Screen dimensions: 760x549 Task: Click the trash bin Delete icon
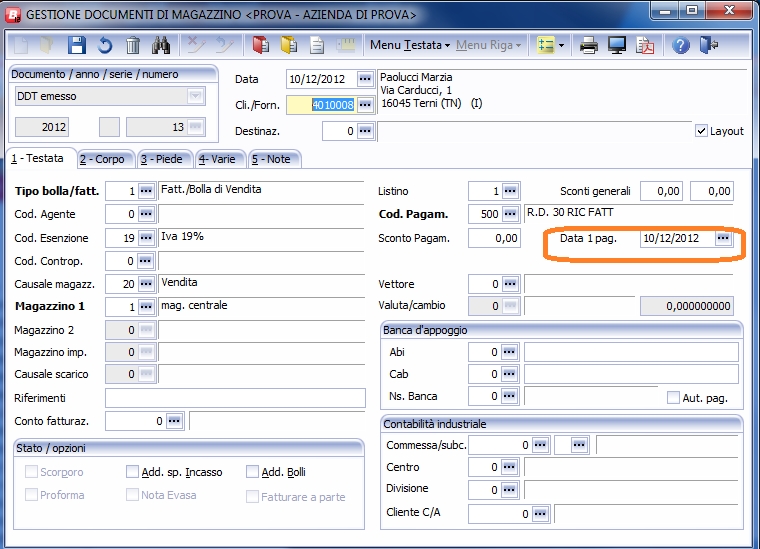(133, 45)
